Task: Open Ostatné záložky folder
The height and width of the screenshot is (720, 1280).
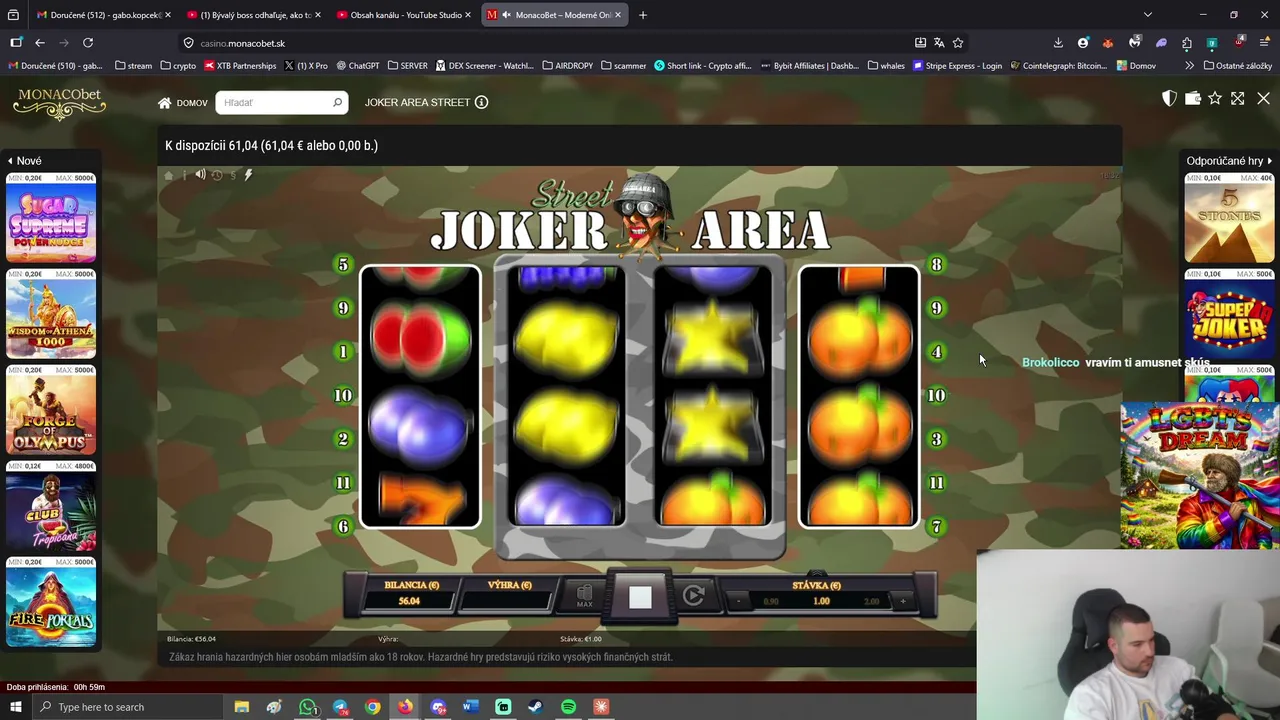Action: pos(1238,66)
